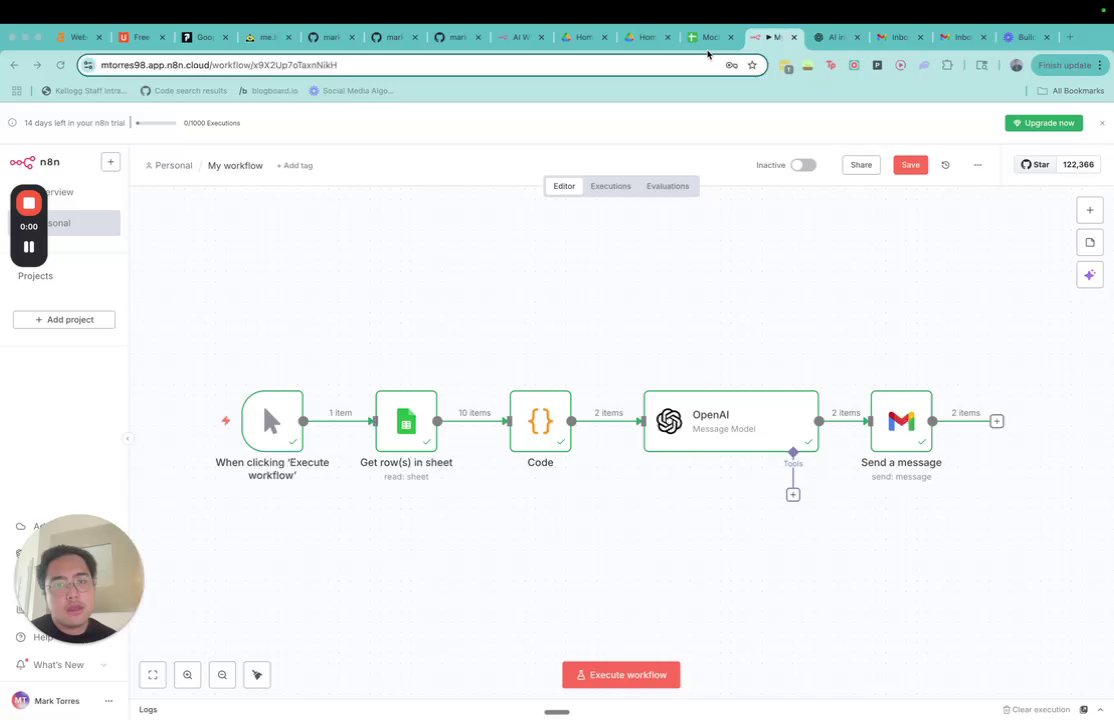Click the My workflow name field

pyautogui.click(x=235, y=166)
